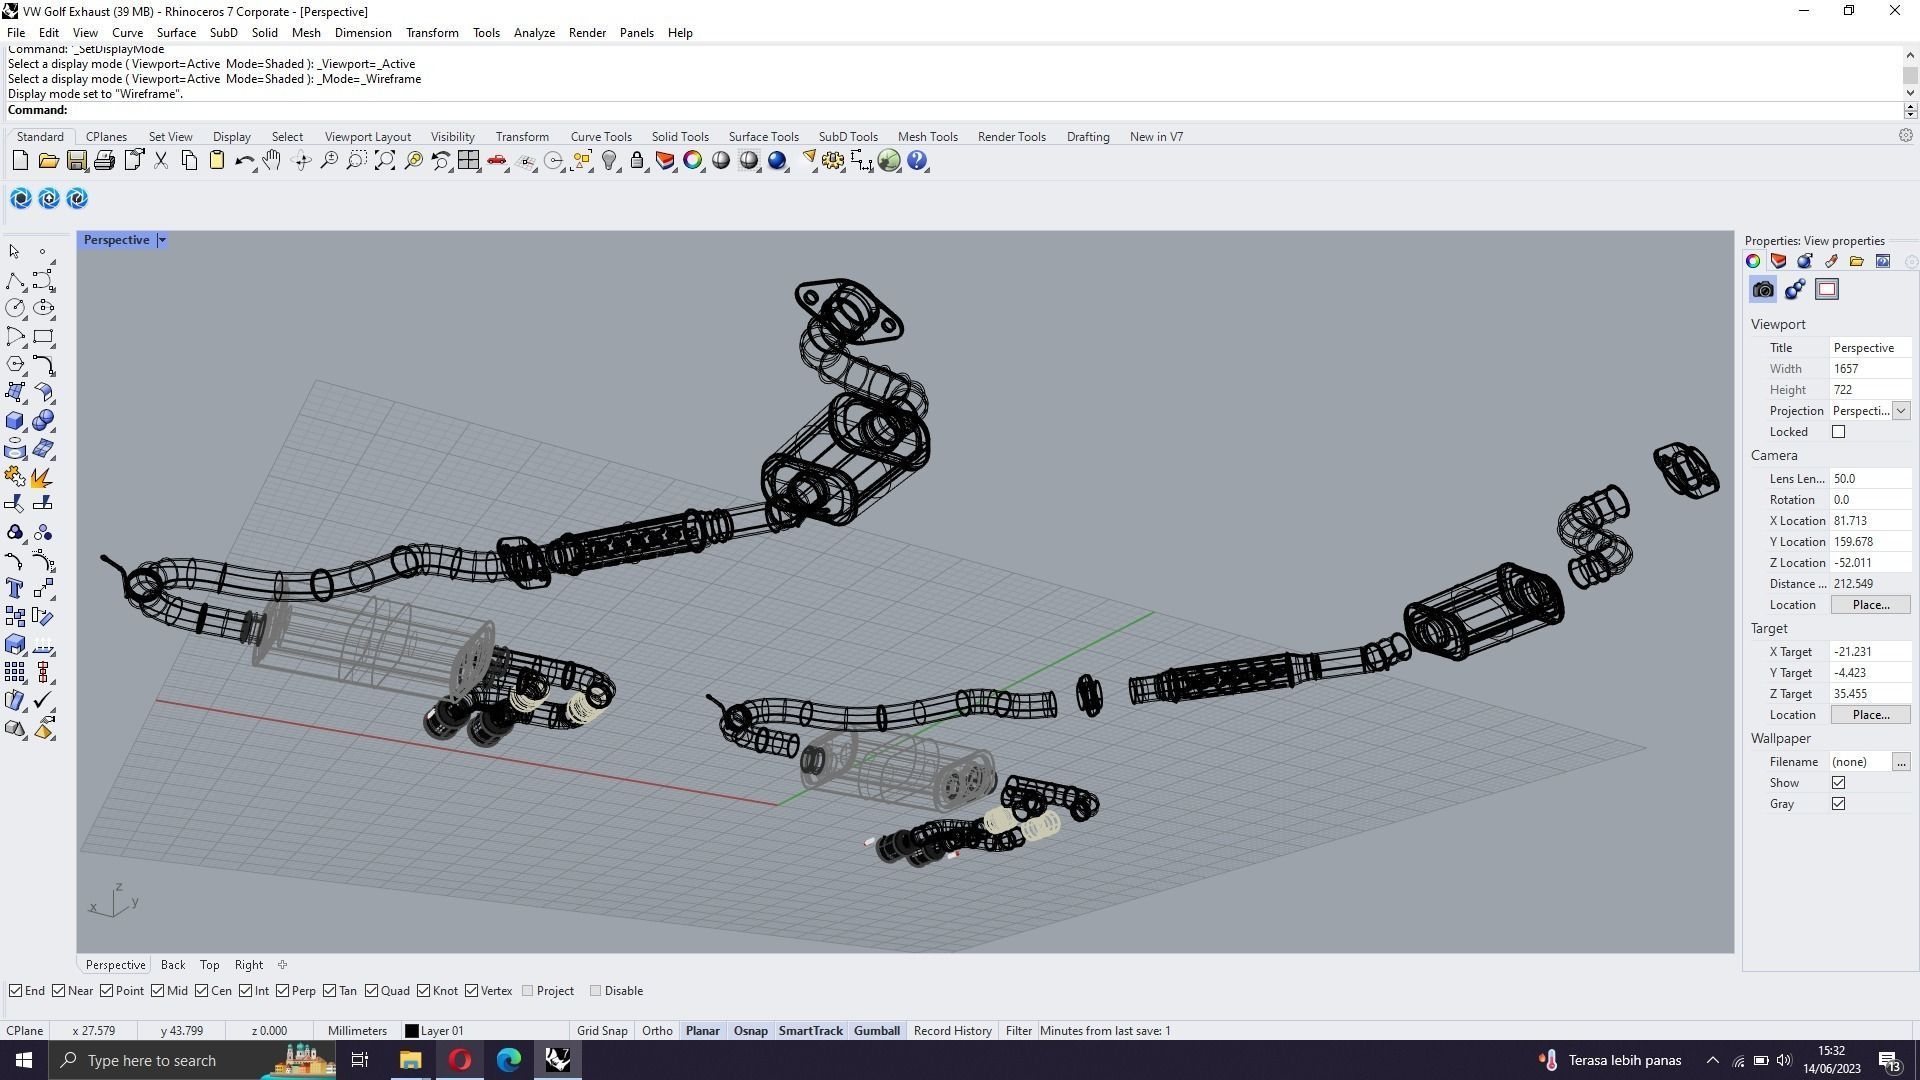Cut selection with the scissors icon
This screenshot has height=1080, width=1920.
(160, 161)
